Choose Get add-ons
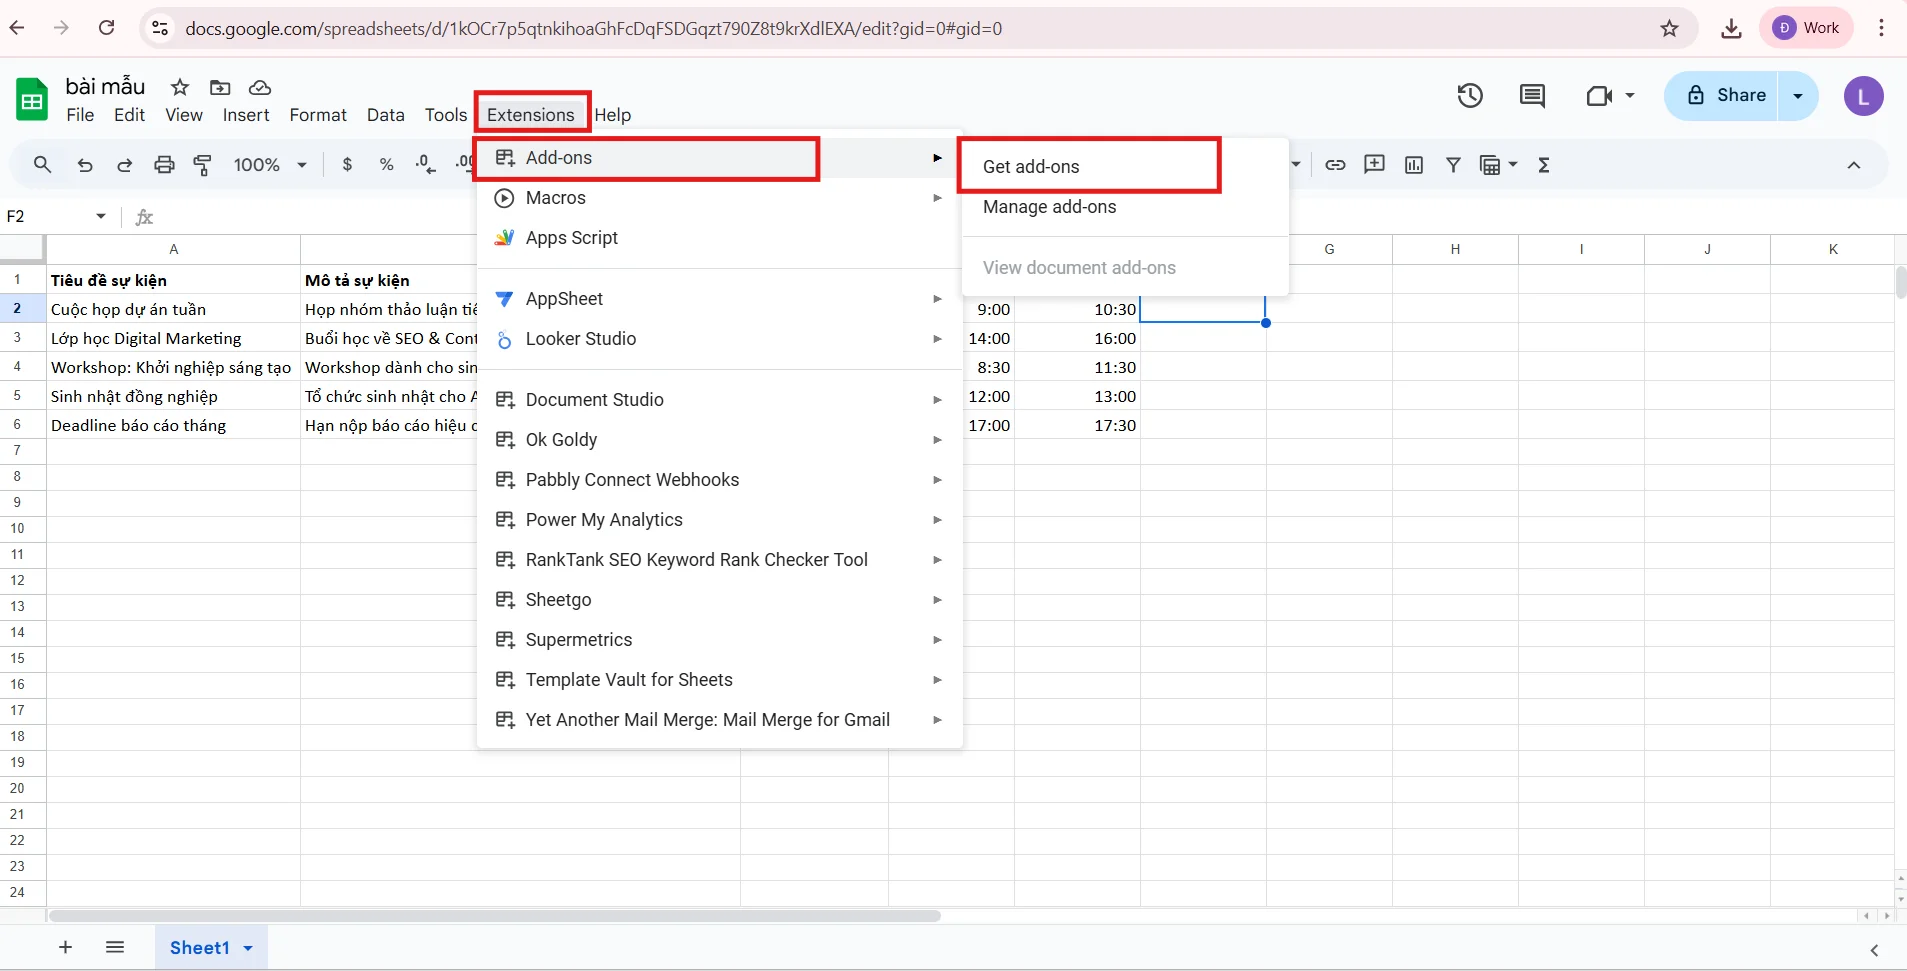 pyautogui.click(x=1125, y=167)
